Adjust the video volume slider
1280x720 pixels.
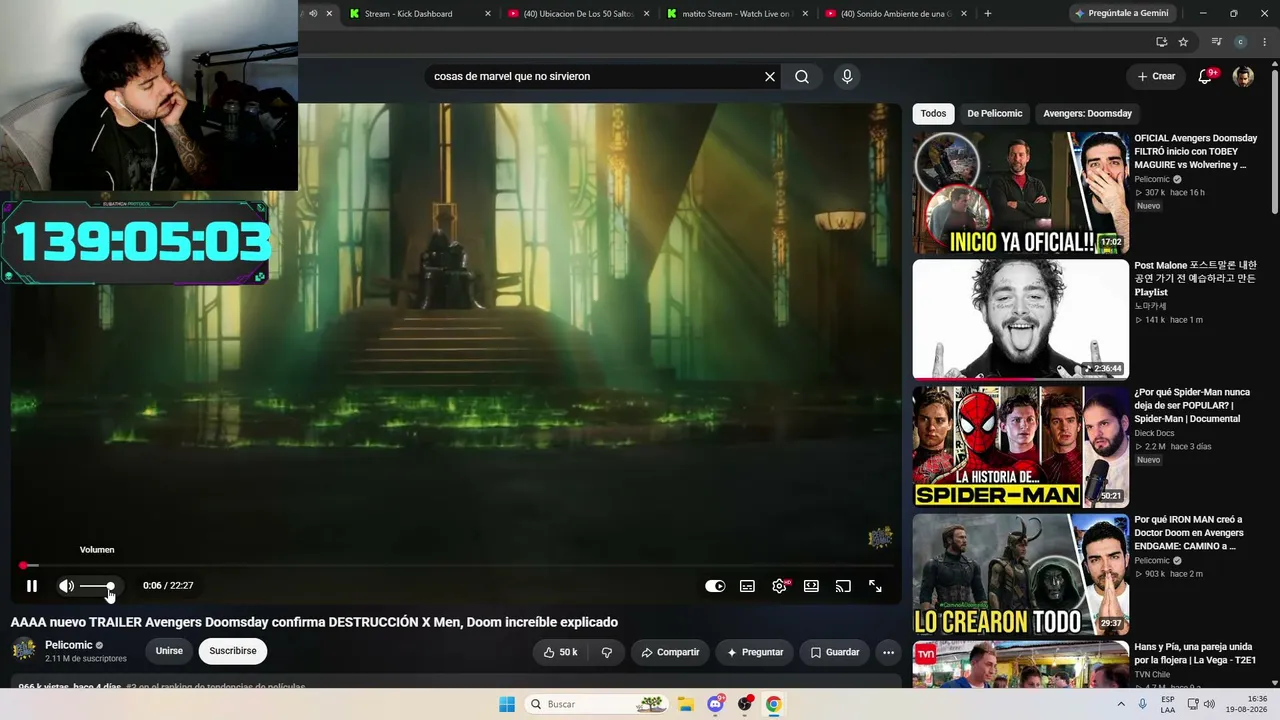97,586
